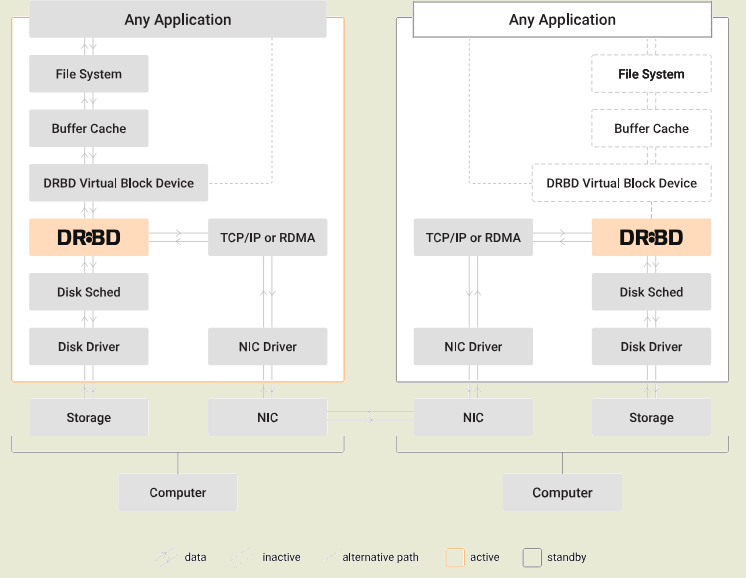
Task: Click the NIC Driver box in active node
Action: click(267, 347)
